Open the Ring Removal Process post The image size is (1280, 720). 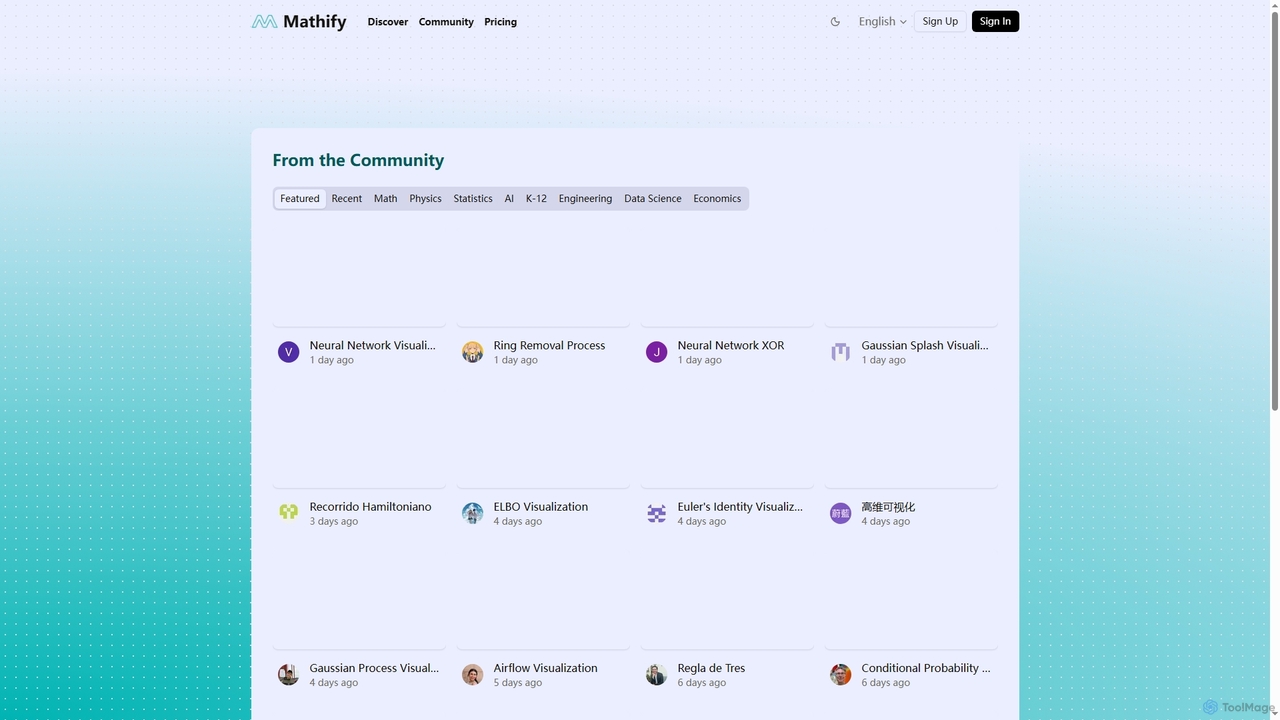pyautogui.click(x=549, y=345)
